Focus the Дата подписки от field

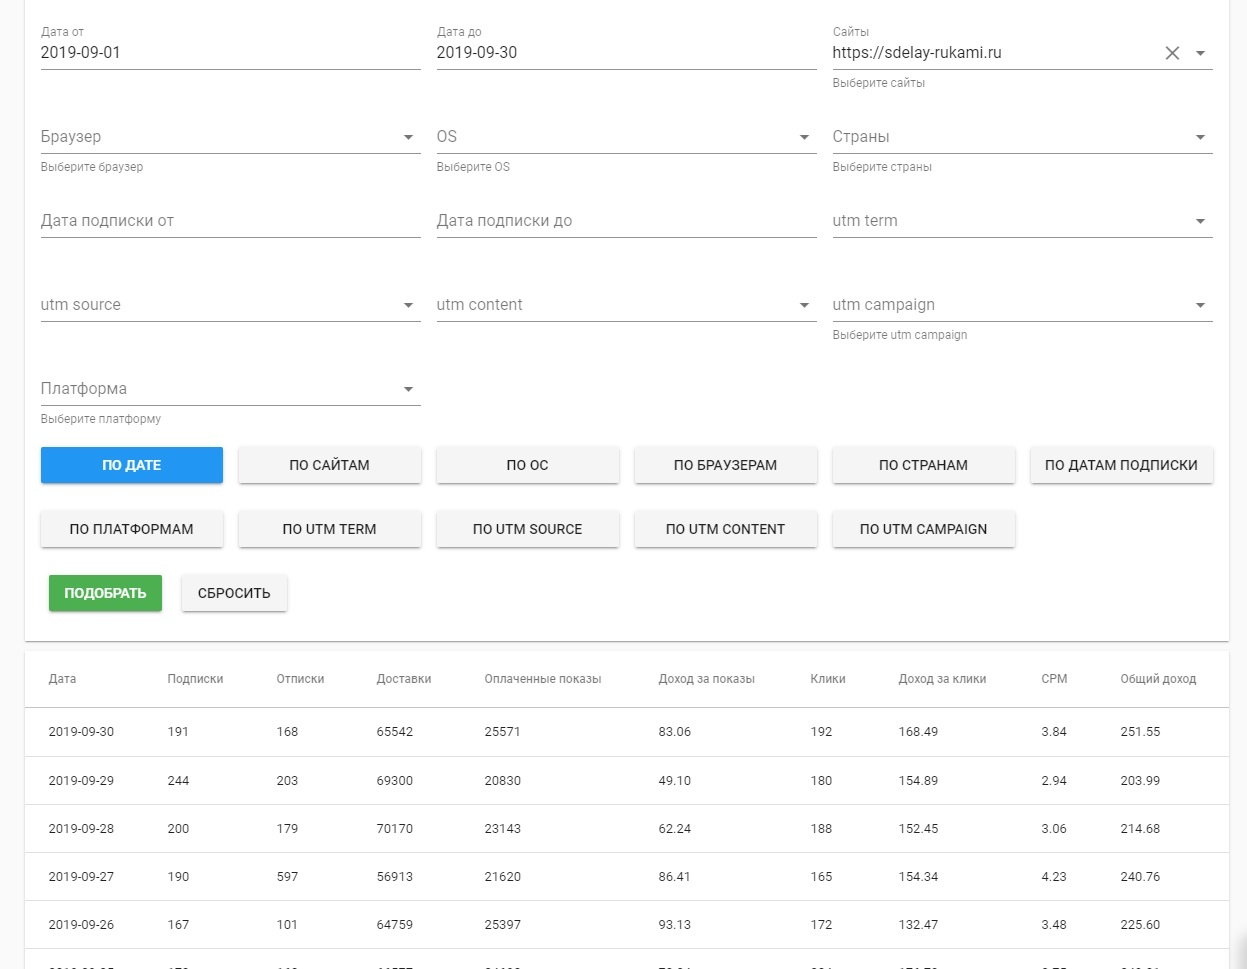[230, 221]
